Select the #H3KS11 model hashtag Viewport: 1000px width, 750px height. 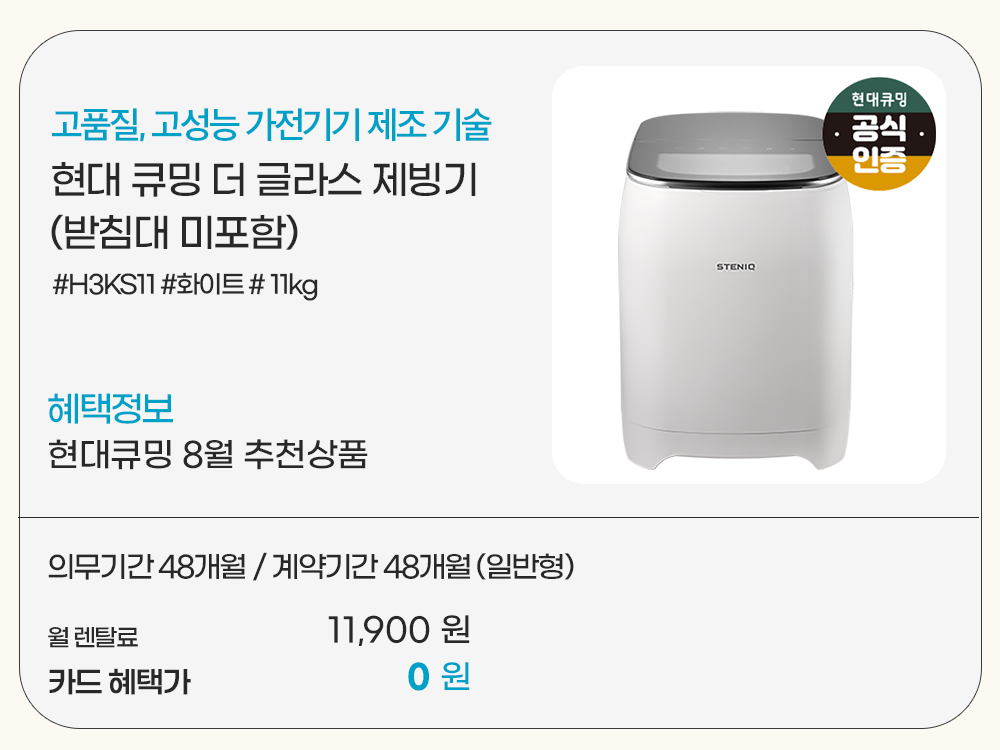tap(103, 286)
